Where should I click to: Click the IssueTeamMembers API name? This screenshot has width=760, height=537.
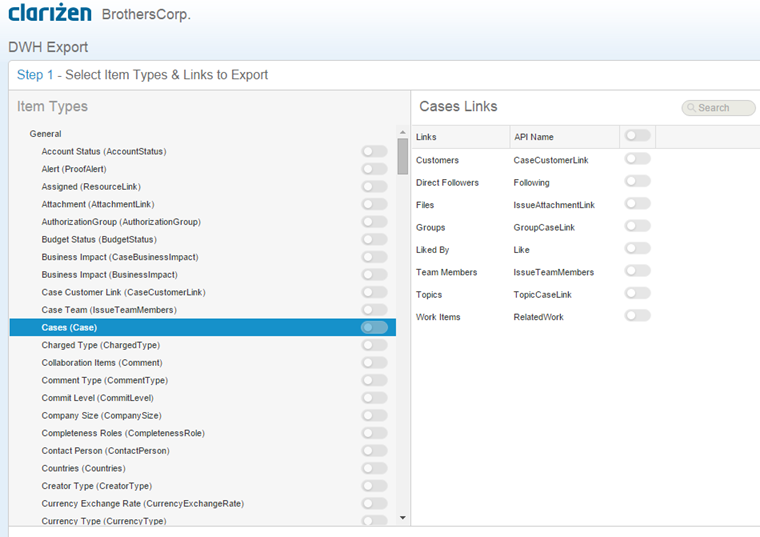click(x=554, y=272)
